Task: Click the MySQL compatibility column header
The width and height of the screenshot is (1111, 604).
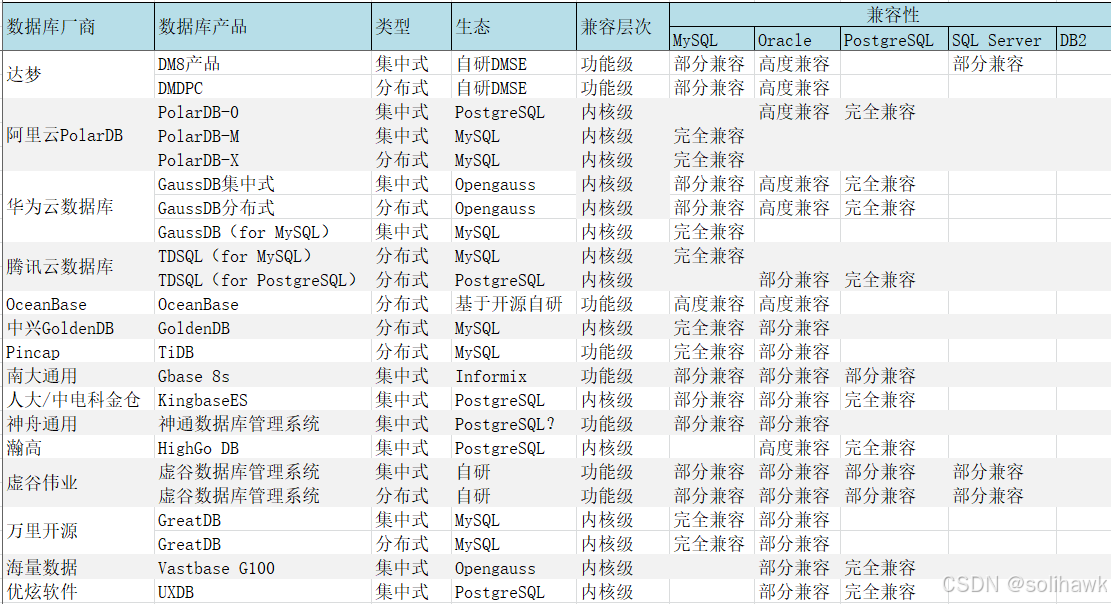Action: click(x=712, y=40)
